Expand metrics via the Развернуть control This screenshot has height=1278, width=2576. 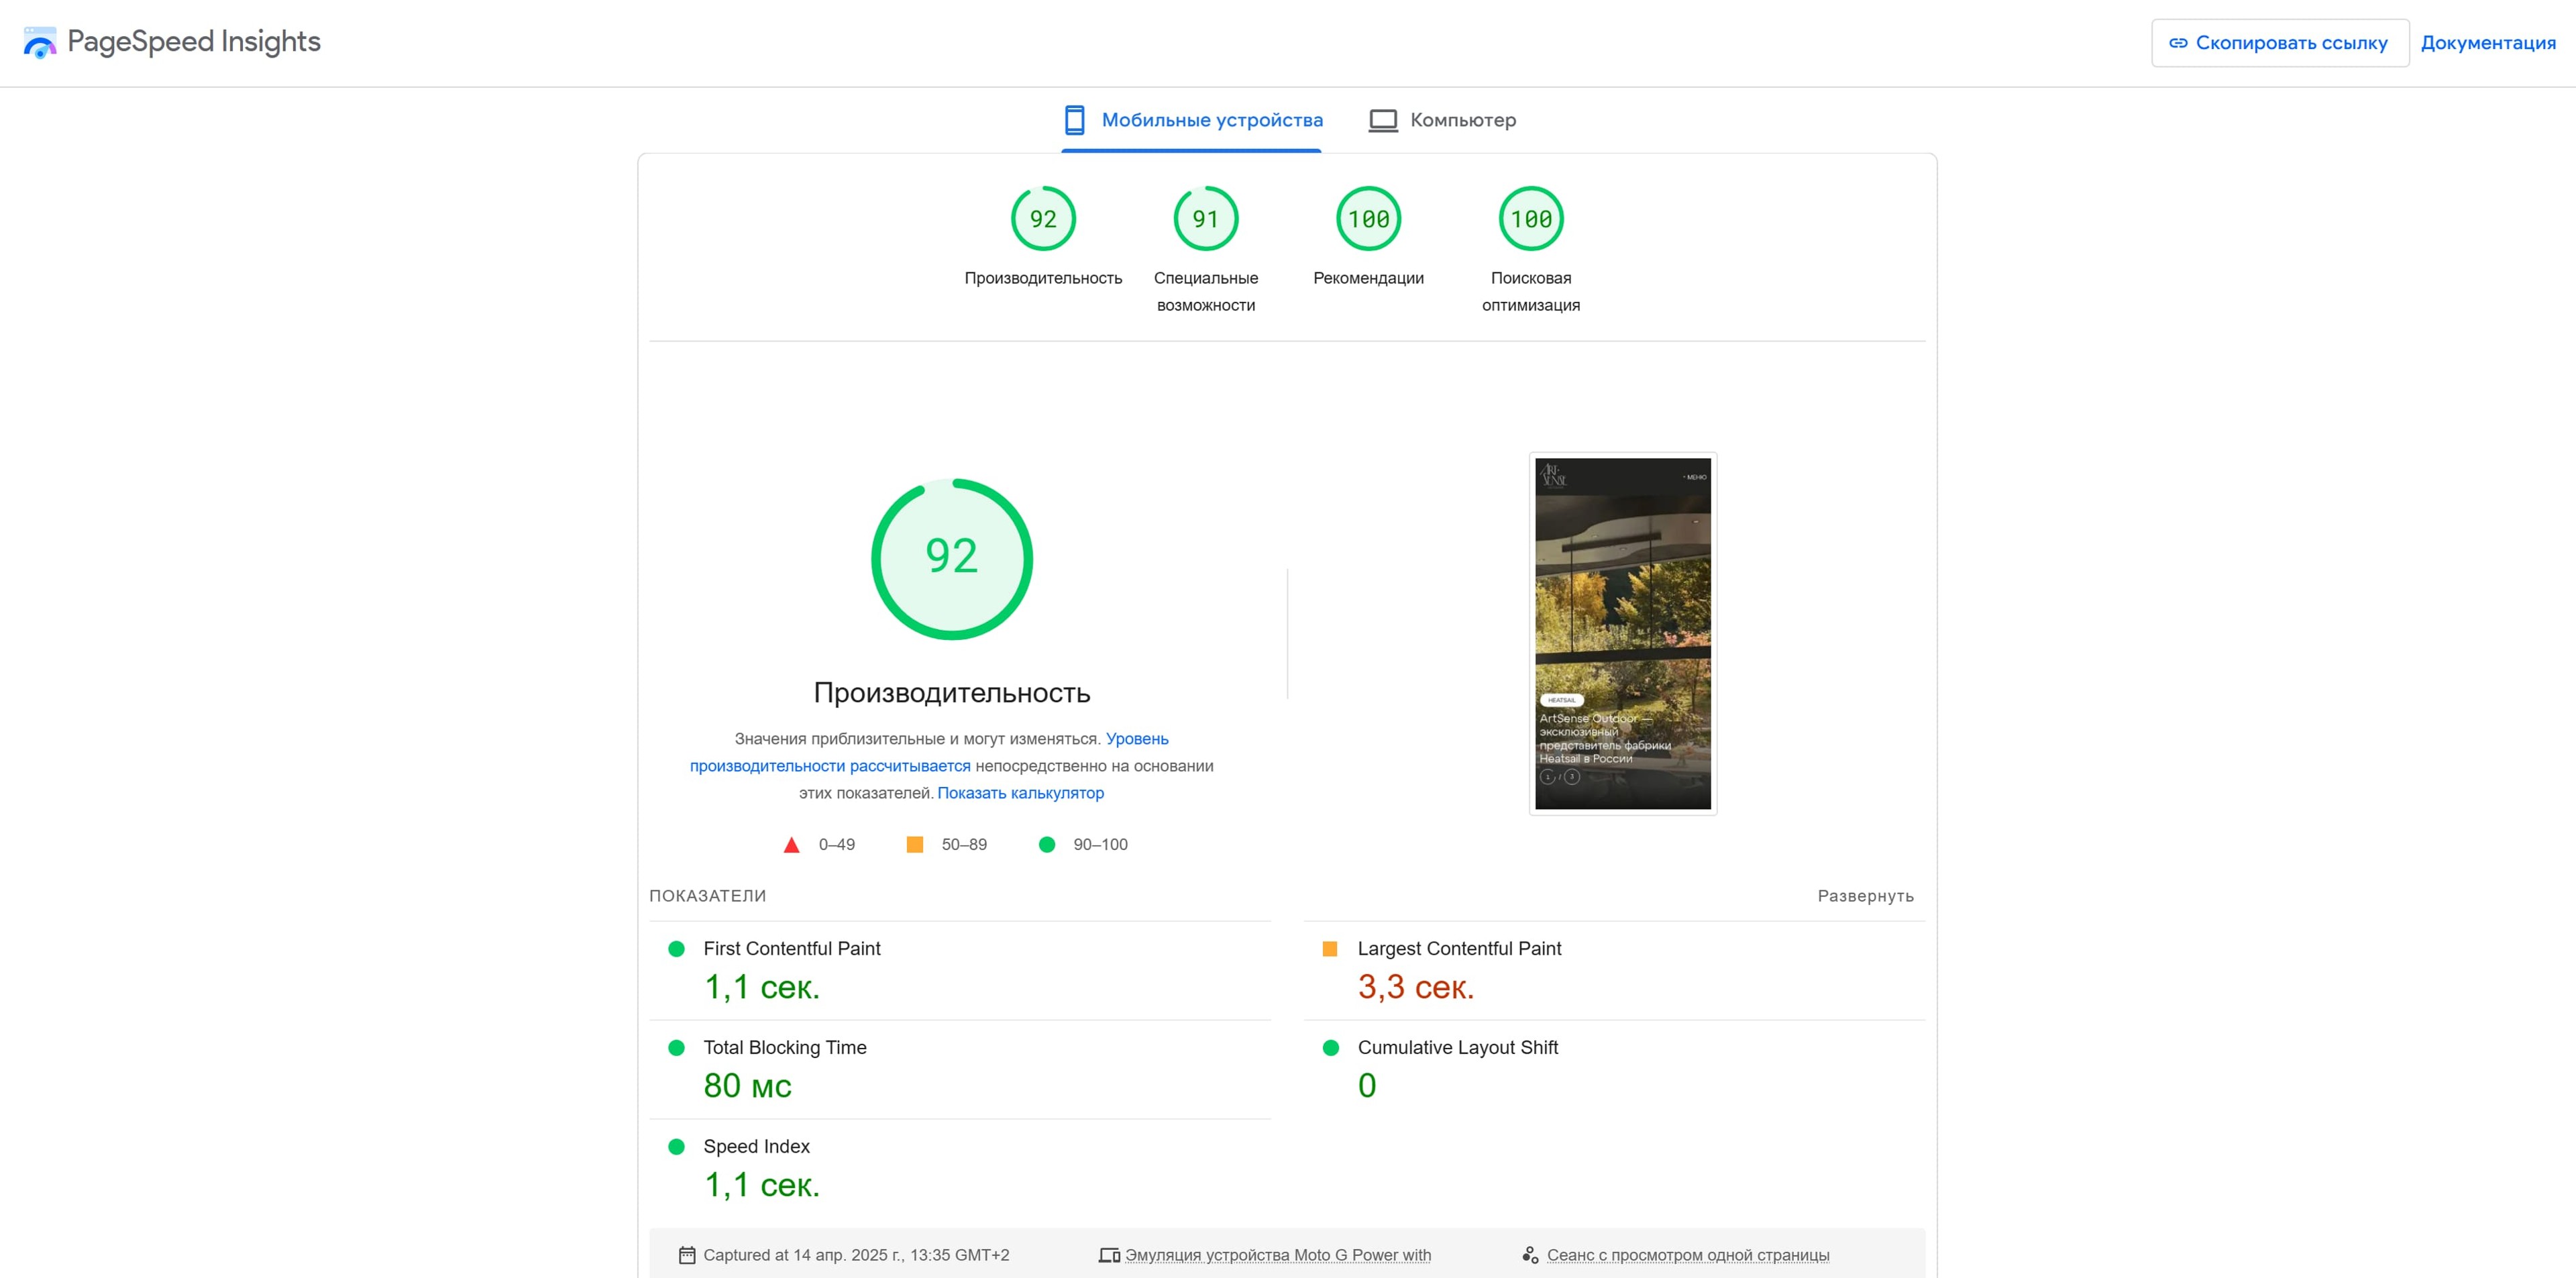[x=1864, y=896]
